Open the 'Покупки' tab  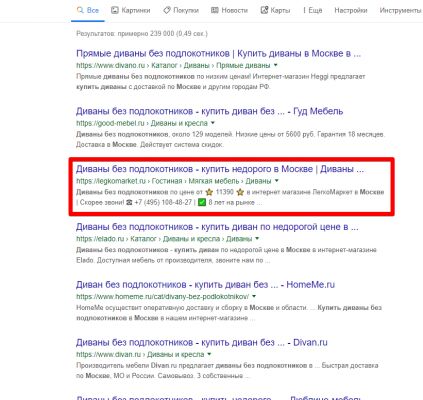pos(181,10)
